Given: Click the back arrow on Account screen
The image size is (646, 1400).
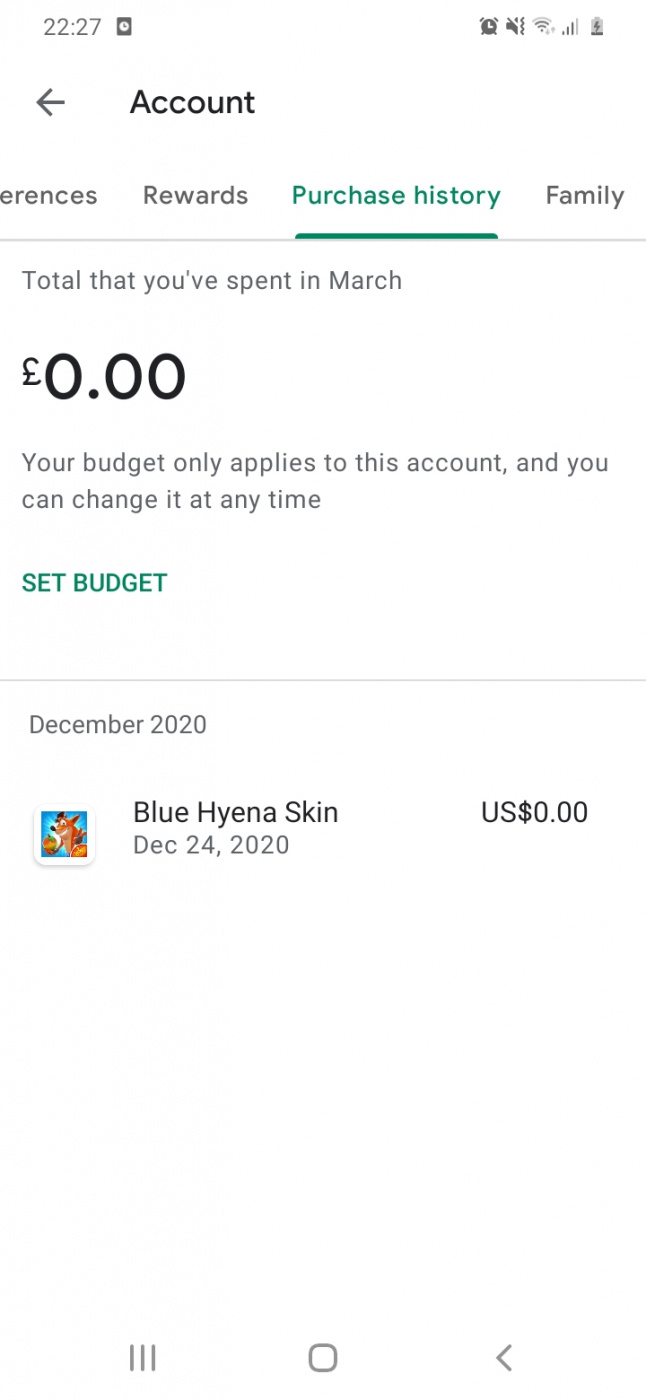Looking at the screenshot, I should click(x=50, y=102).
